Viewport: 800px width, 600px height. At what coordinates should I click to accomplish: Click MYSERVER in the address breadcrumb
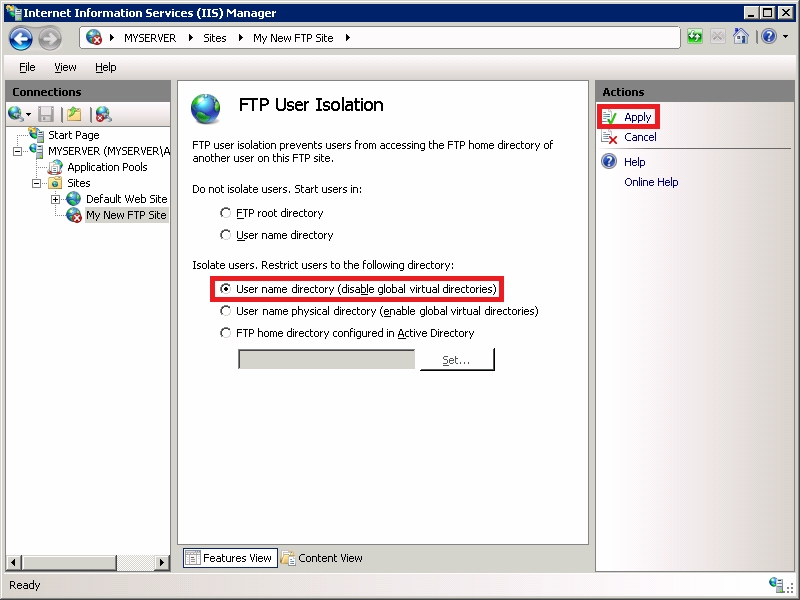click(x=150, y=38)
